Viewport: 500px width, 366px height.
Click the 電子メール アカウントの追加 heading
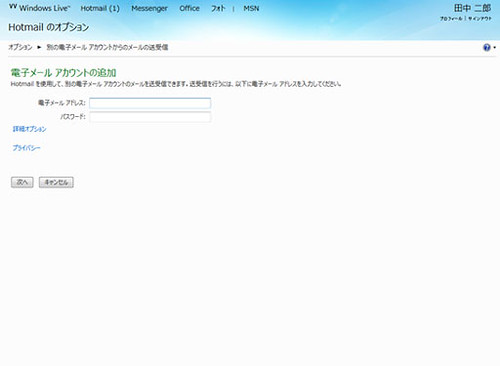(63, 73)
